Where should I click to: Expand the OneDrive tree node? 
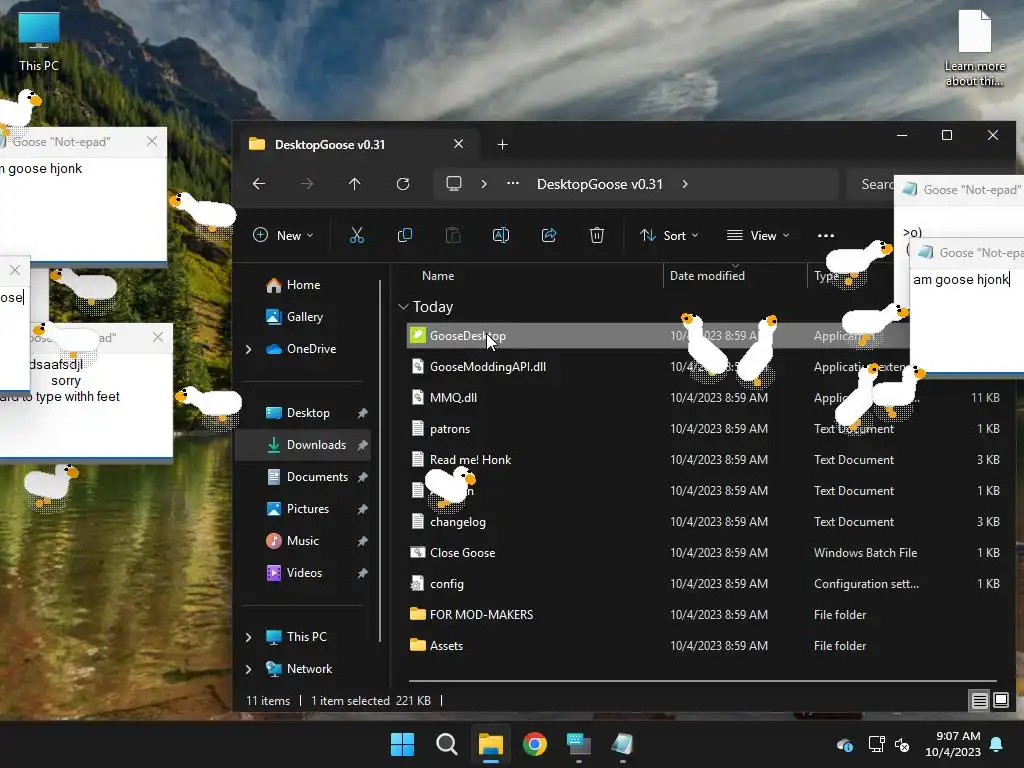pos(248,349)
